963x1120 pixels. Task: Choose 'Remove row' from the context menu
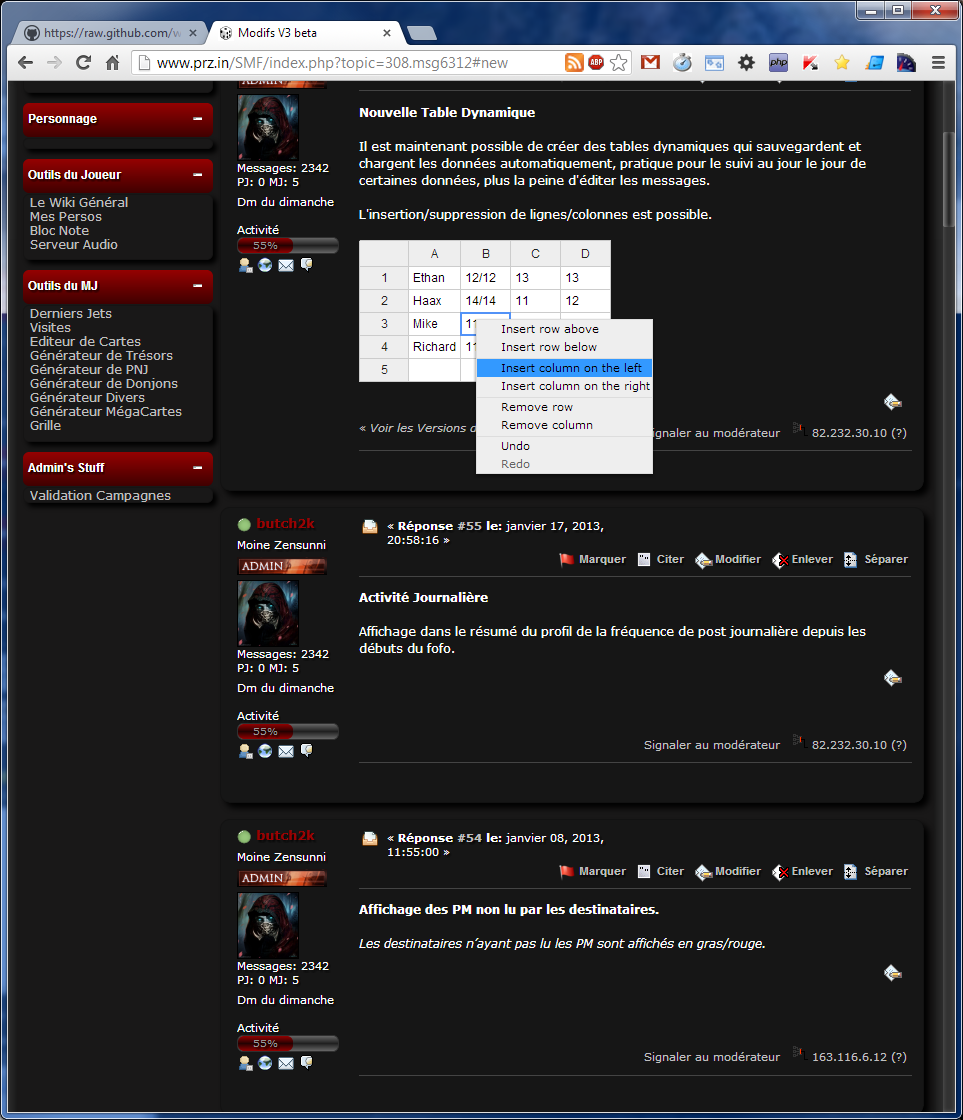coord(537,407)
